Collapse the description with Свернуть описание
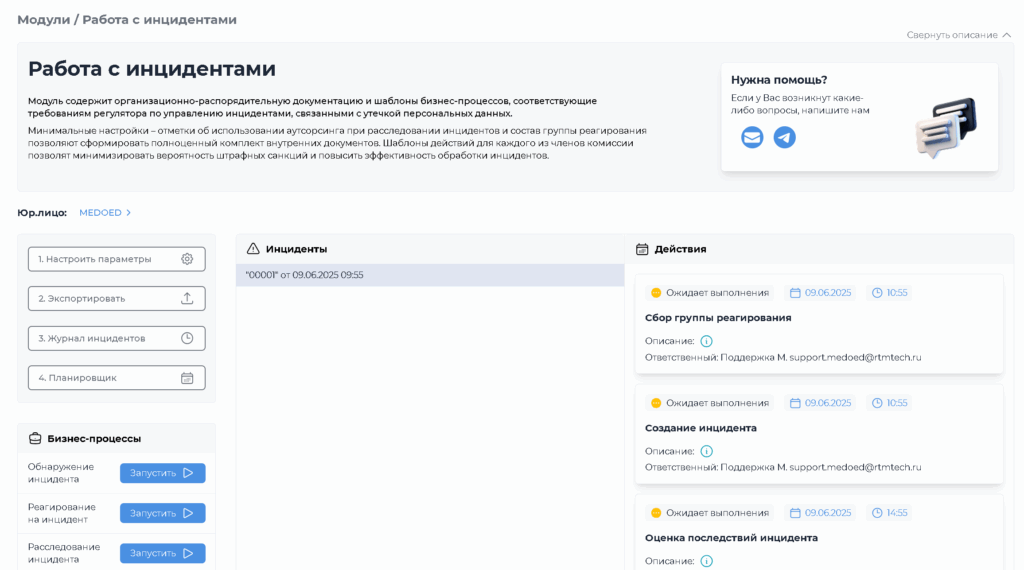1024x570 pixels. pos(958,35)
